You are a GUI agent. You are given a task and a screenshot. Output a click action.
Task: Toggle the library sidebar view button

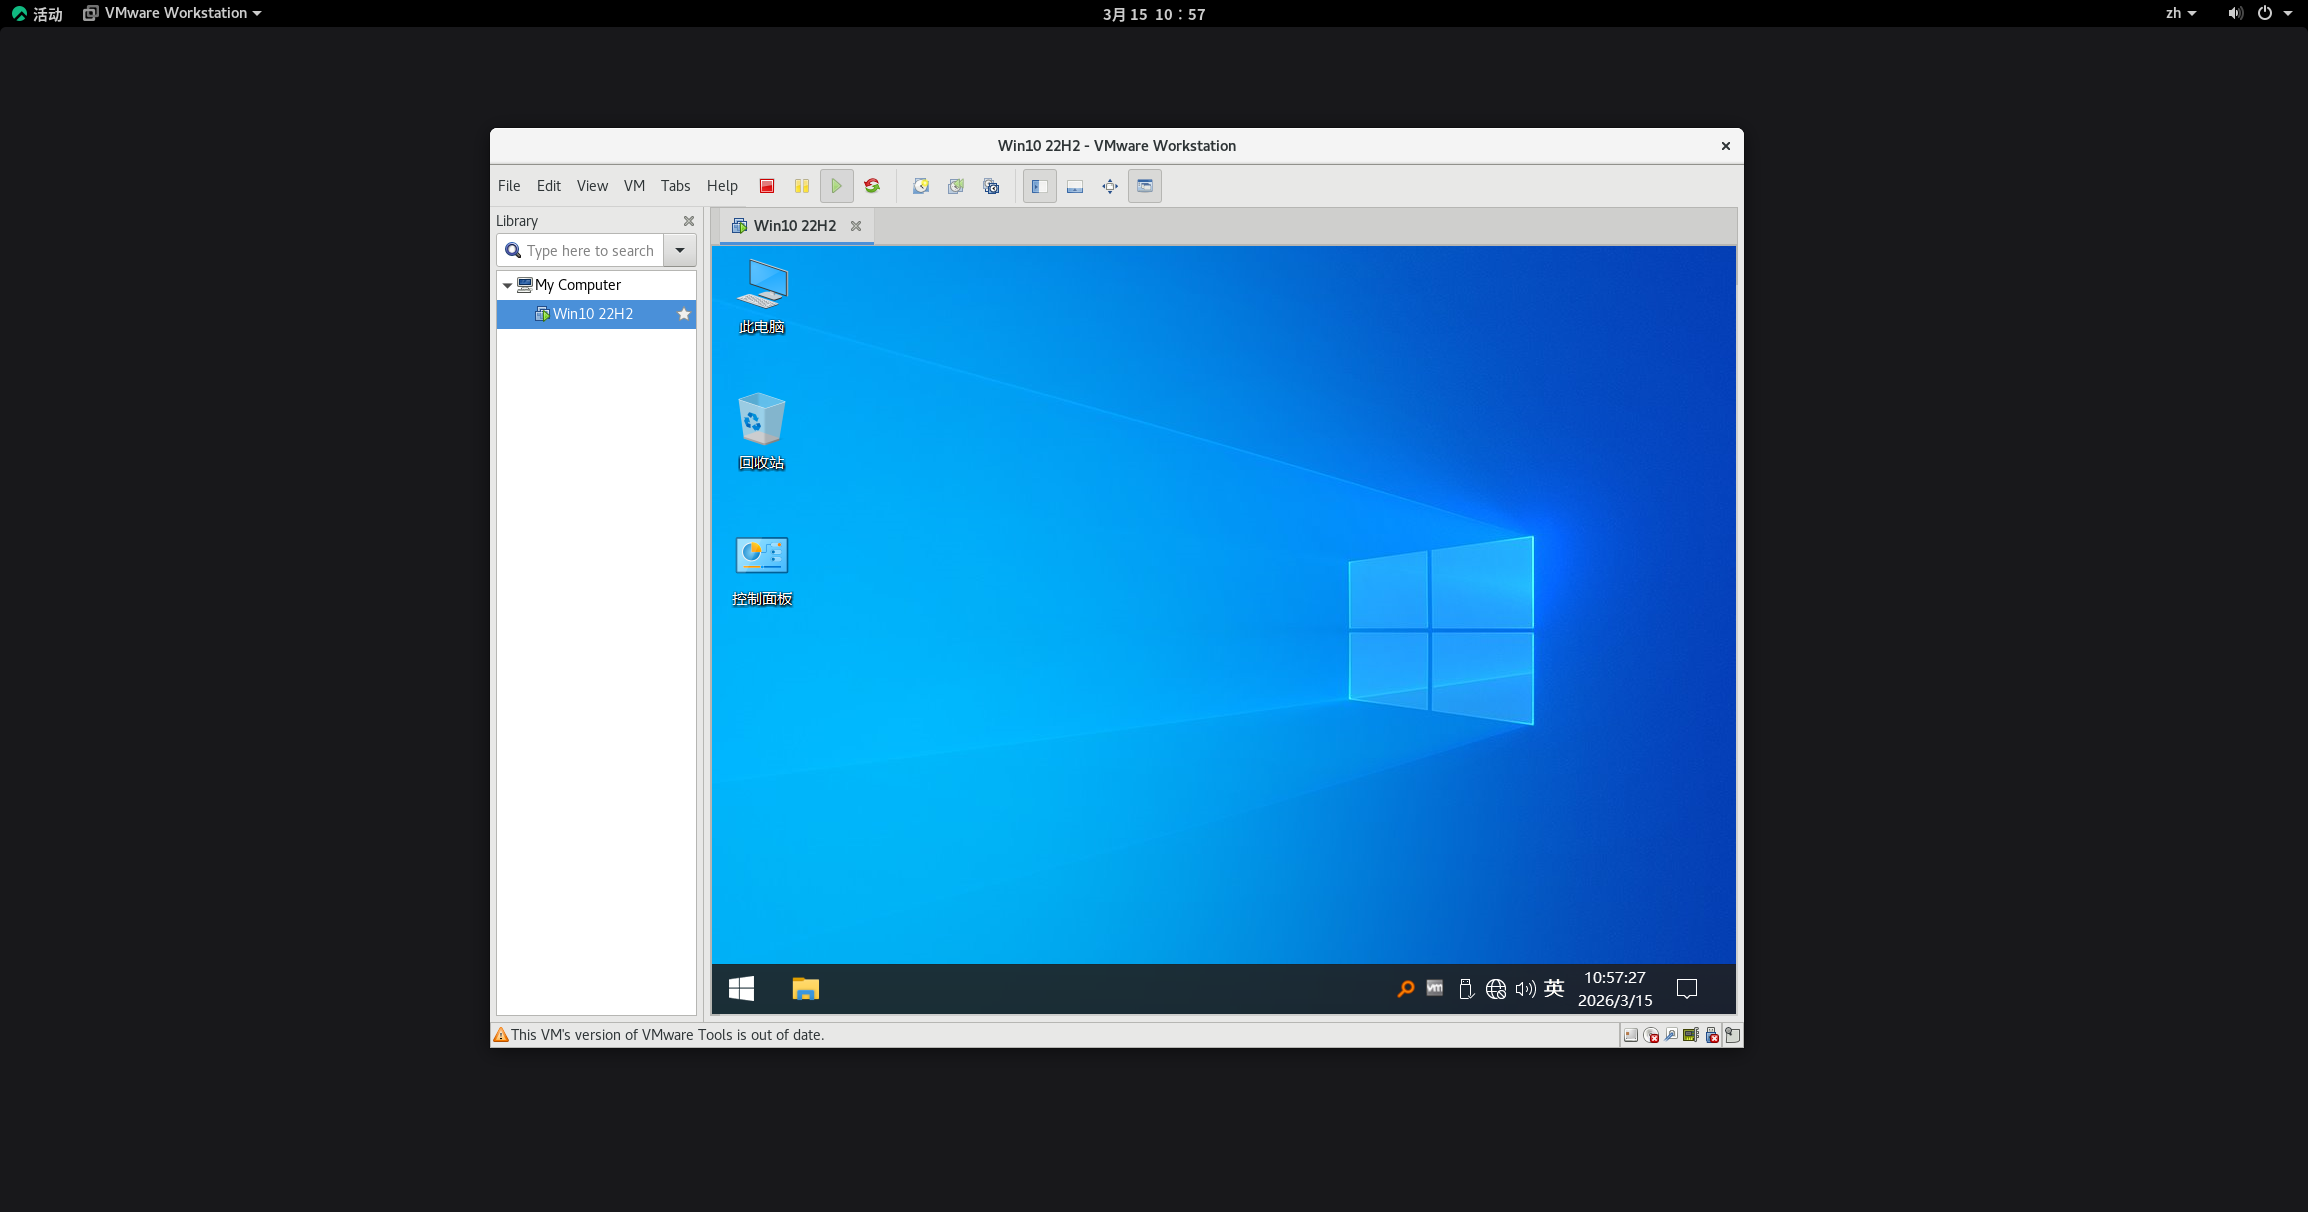tap(1040, 186)
